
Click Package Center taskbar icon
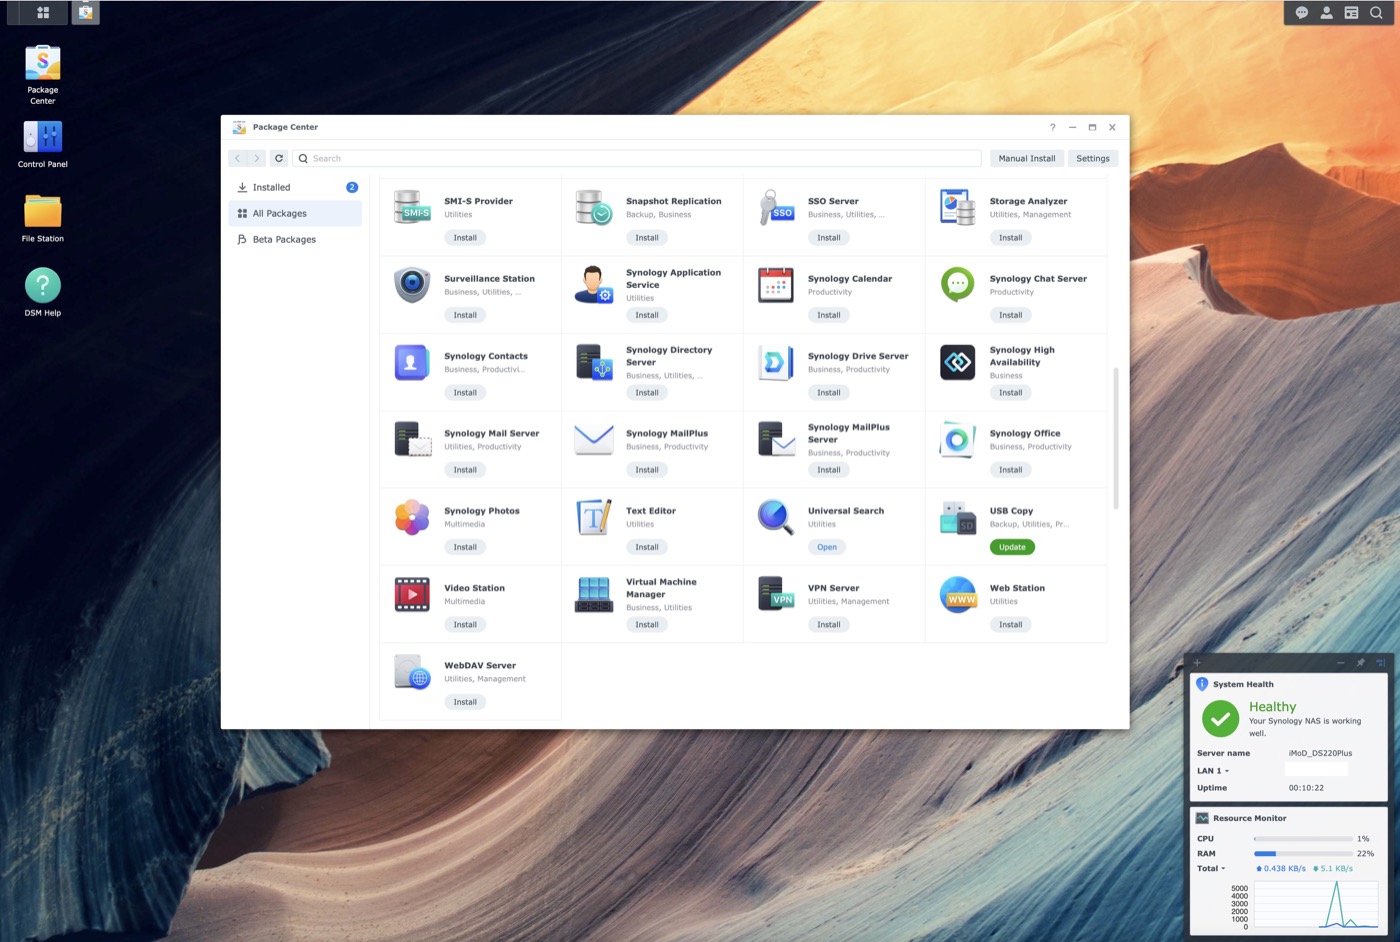[85, 13]
